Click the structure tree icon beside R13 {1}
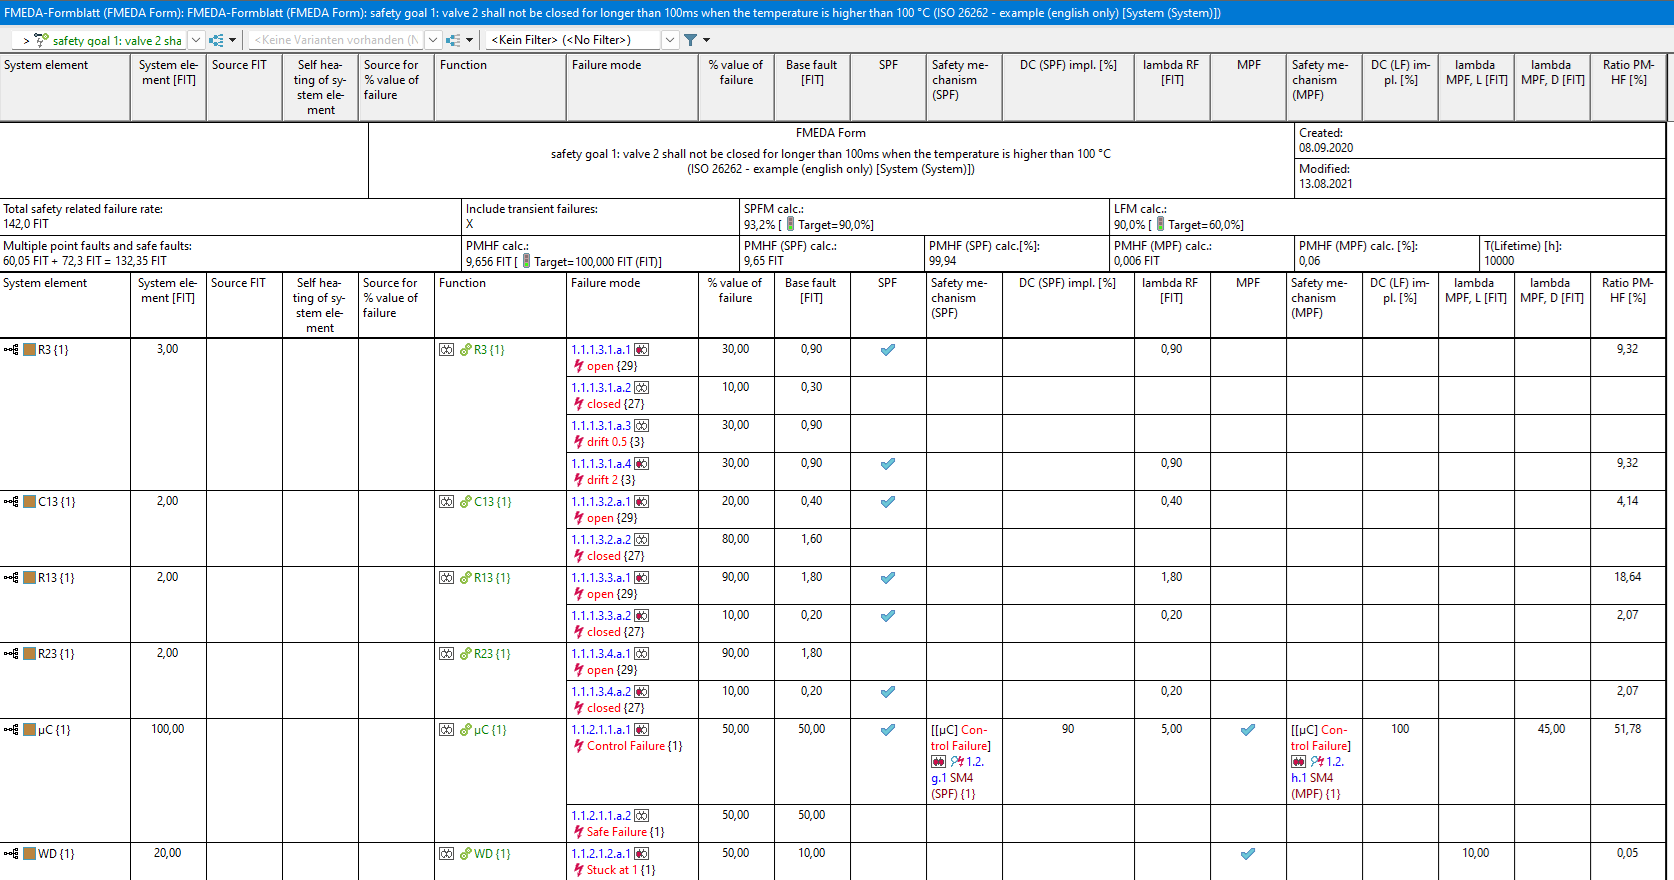1674x880 pixels. [x=11, y=578]
